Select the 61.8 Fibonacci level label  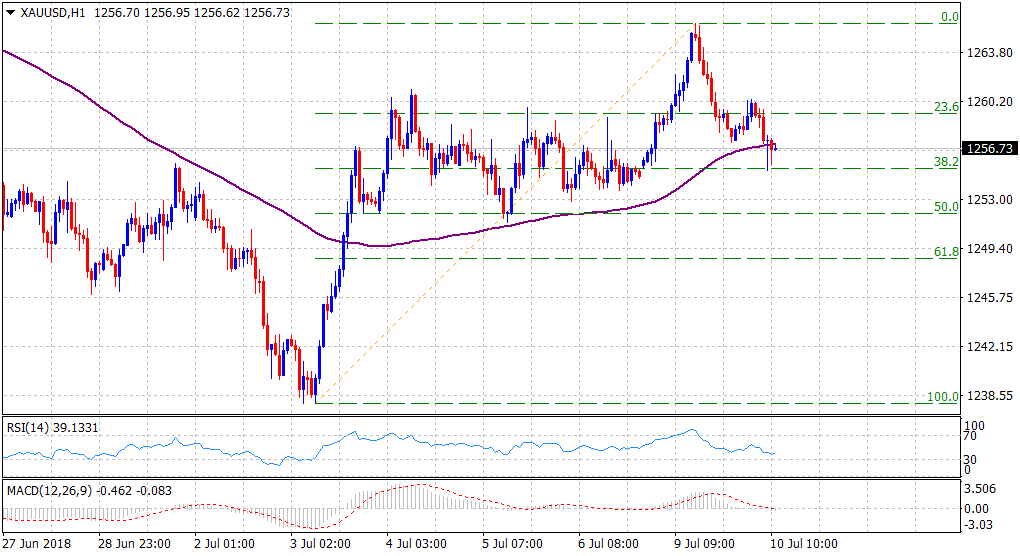pyautogui.click(x=946, y=252)
